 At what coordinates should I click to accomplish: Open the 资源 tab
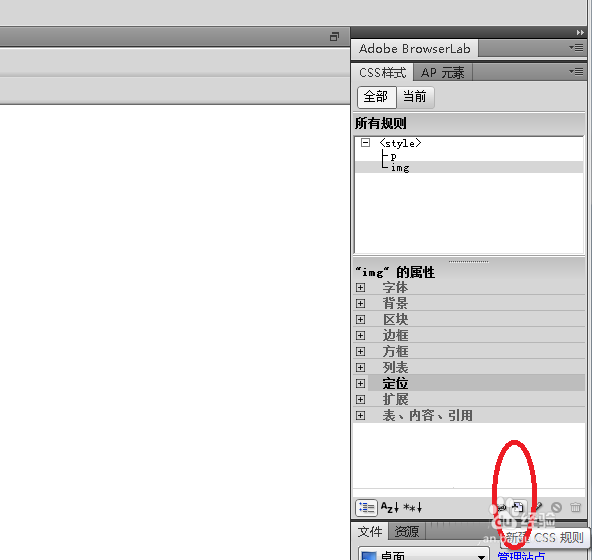(x=407, y=532)
